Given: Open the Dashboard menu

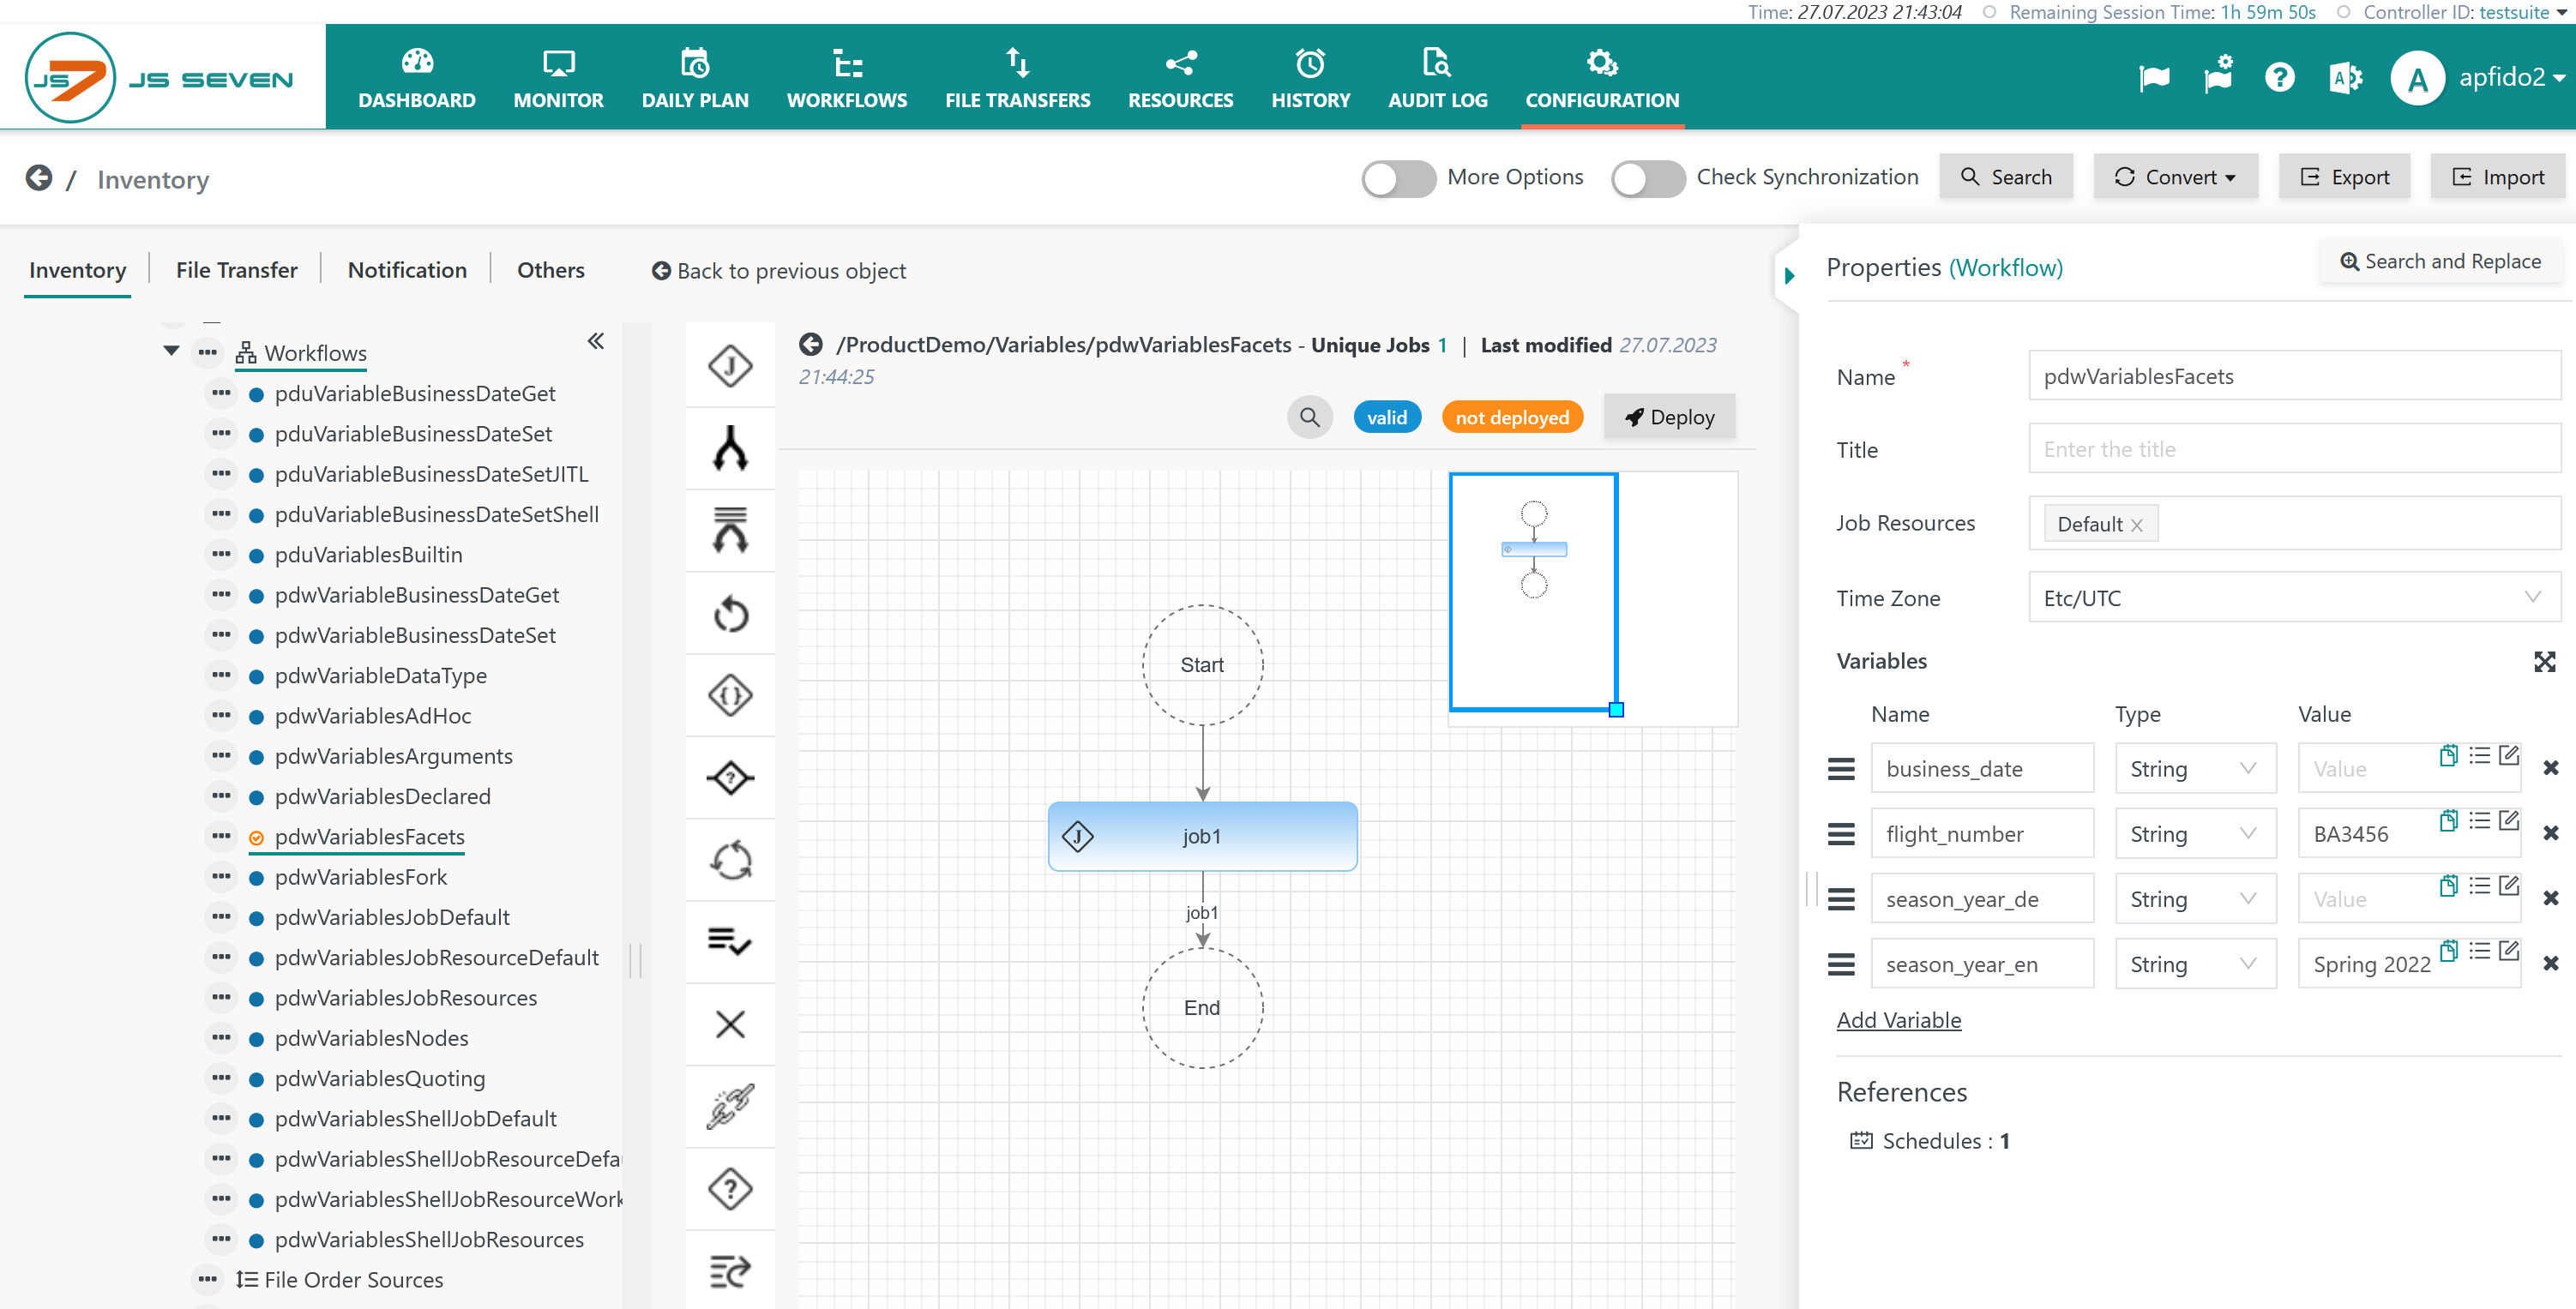Looking at the screenshot, I should (417, 77).
